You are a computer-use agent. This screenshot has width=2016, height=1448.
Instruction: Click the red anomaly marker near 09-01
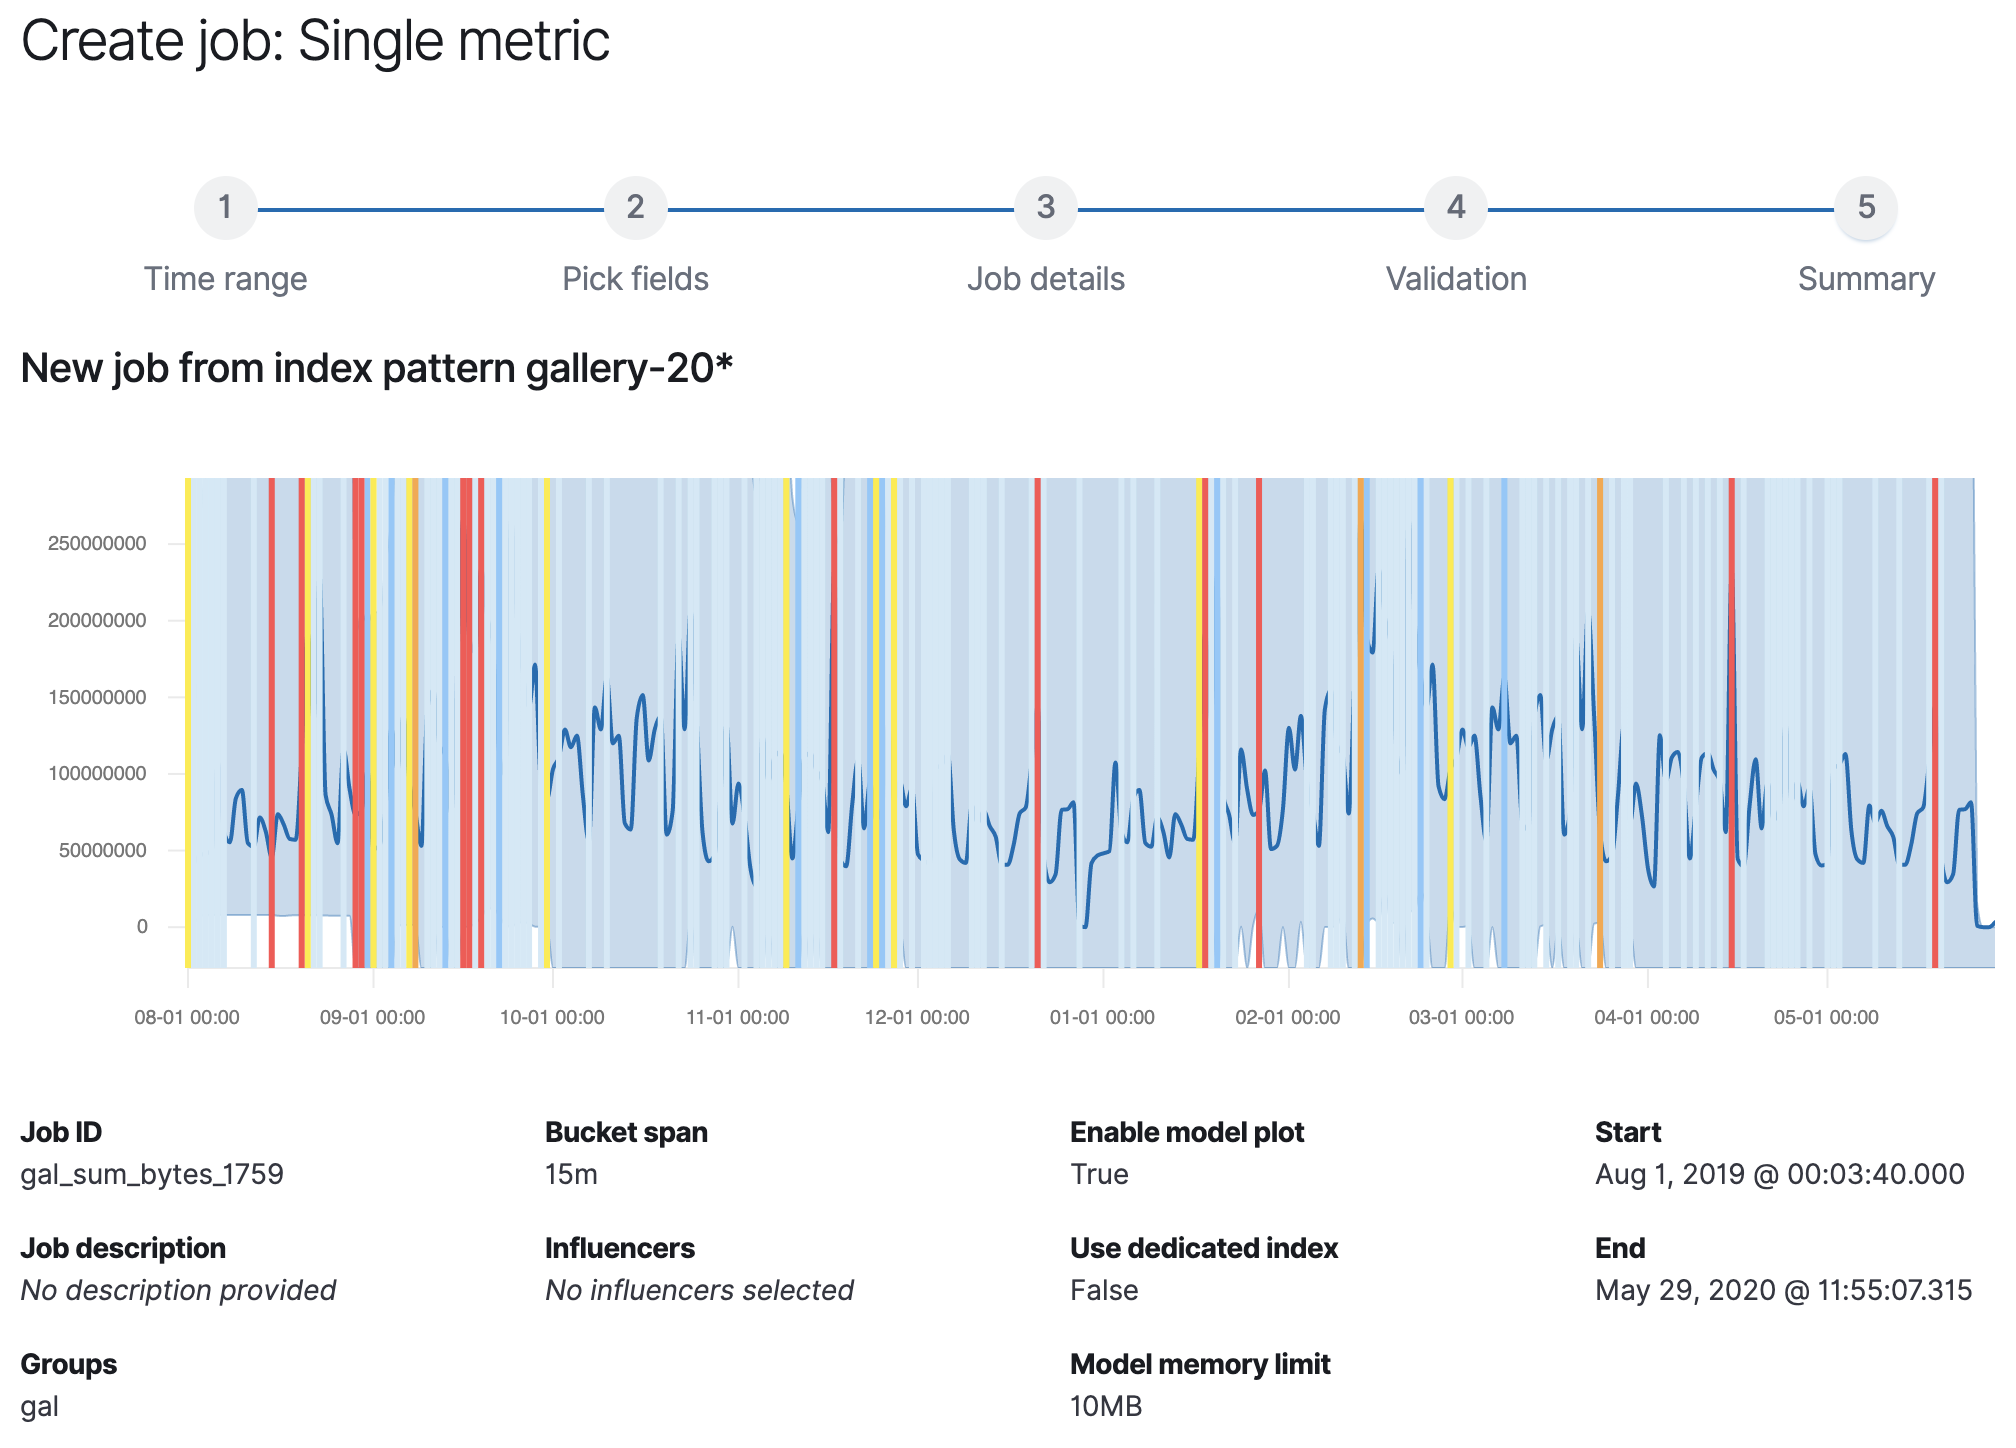point(359,720)
